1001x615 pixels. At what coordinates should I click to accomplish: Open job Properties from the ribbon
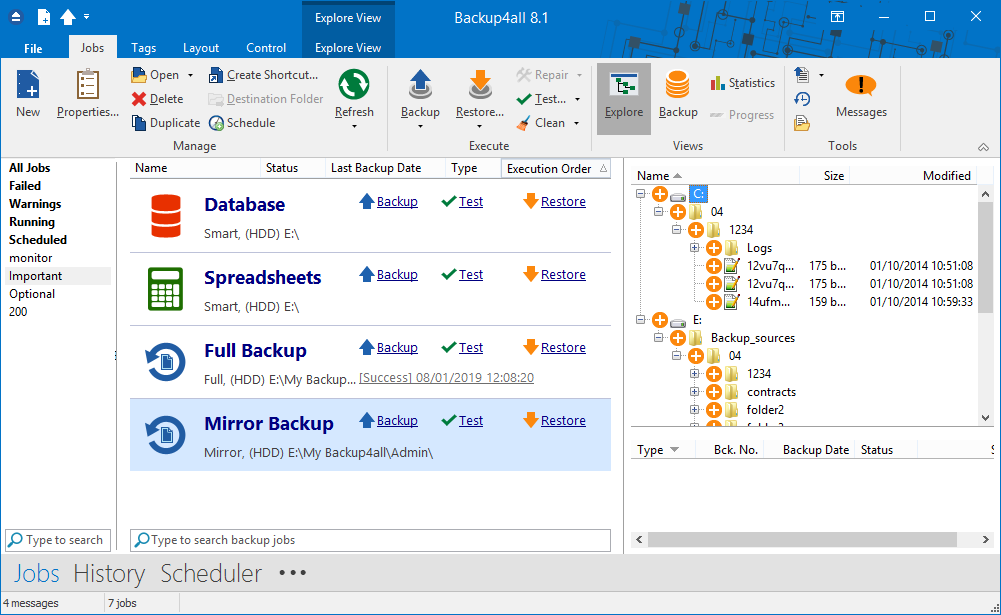(x=87, y=87)
